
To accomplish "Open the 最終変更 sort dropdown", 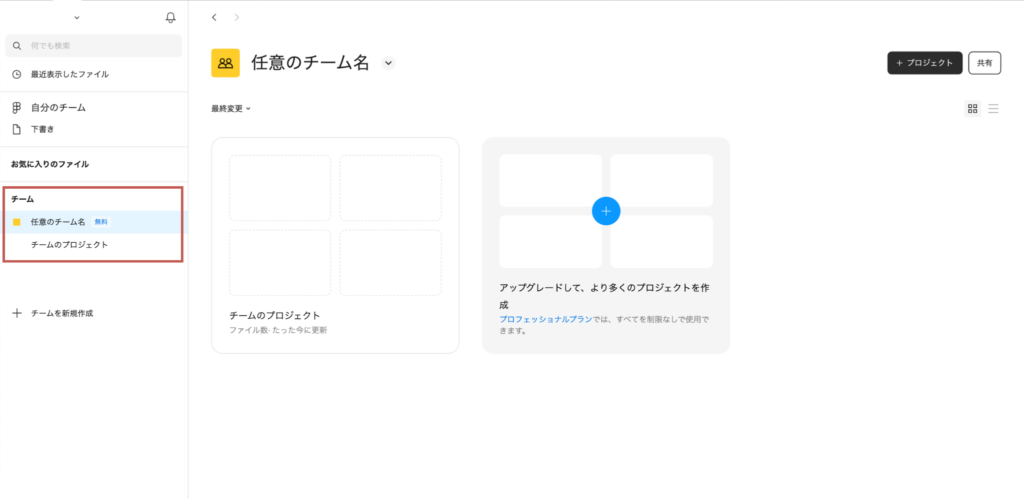I will pyautogui.click(x=231, y=108).
